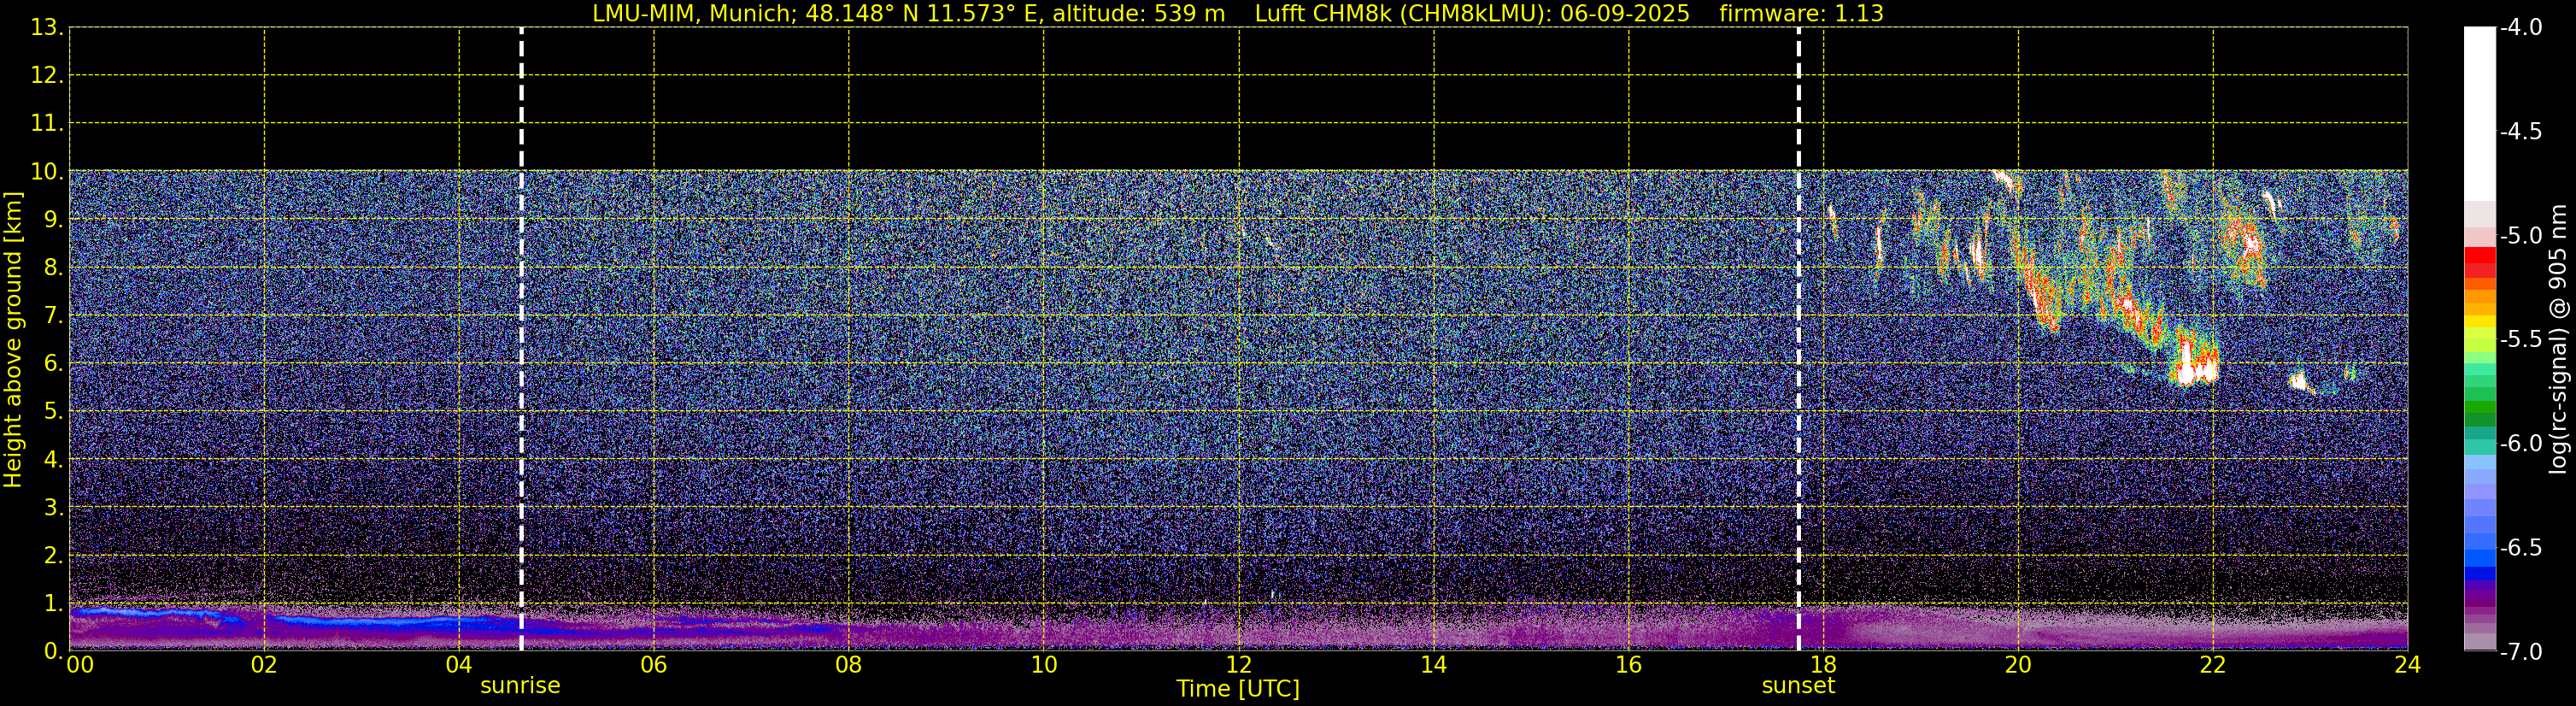This screenshot has height=706, width=2576.
Task: Click the height axis tick label 5.
Action: pyautogui.click(x=53, y=412)
